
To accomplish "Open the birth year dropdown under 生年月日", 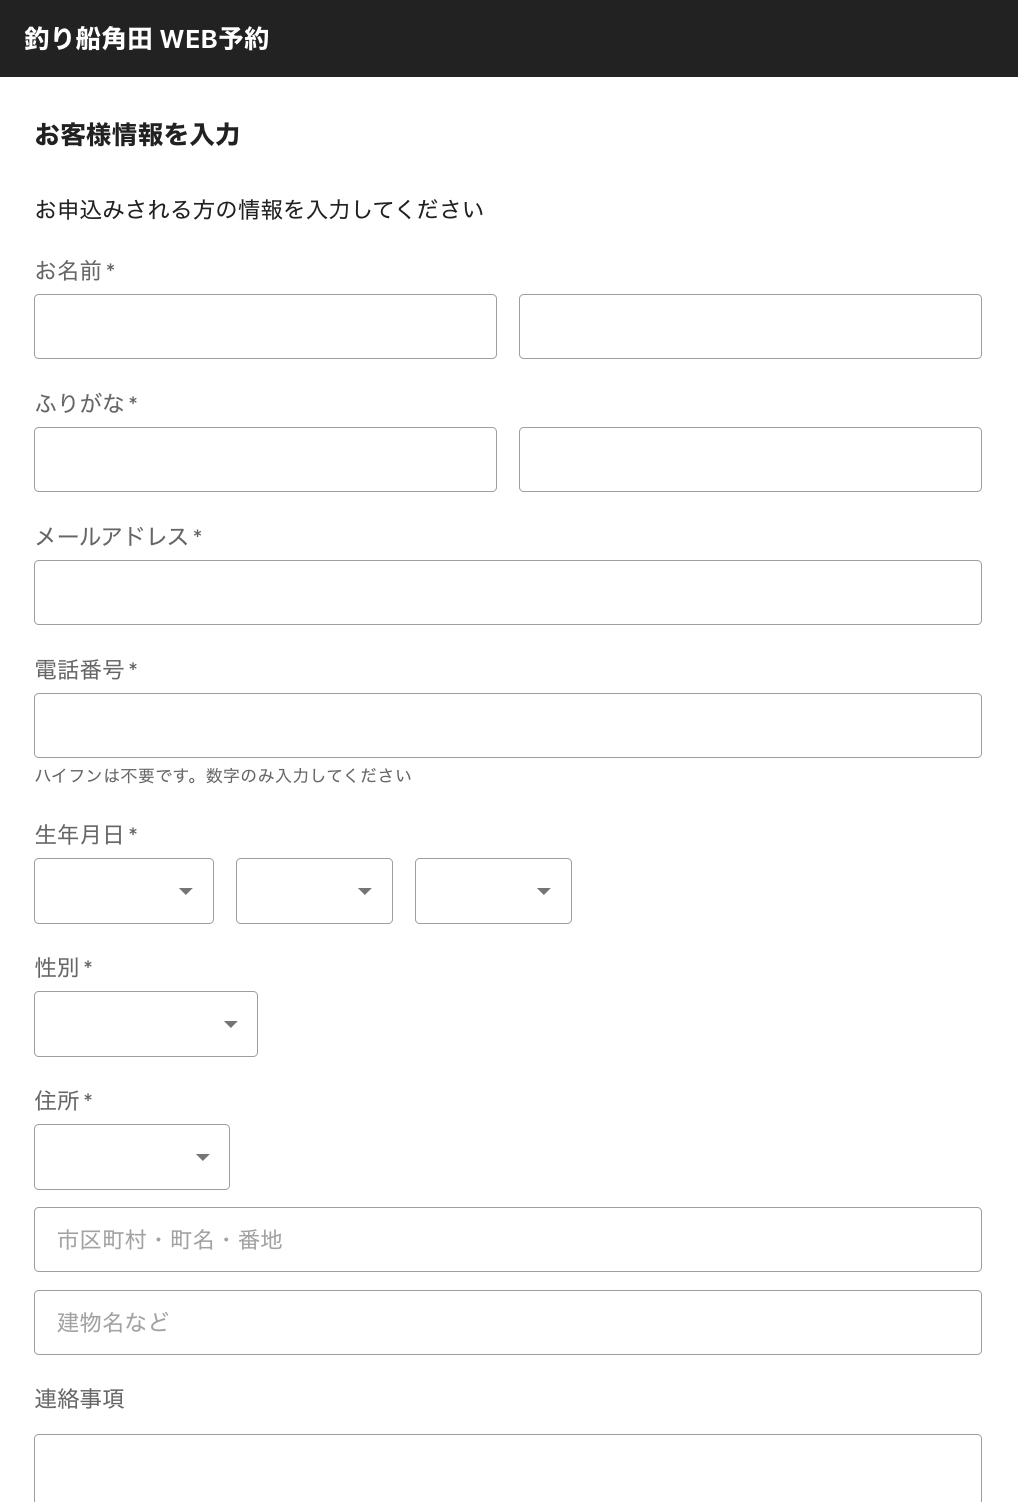I will coord(124,891).
